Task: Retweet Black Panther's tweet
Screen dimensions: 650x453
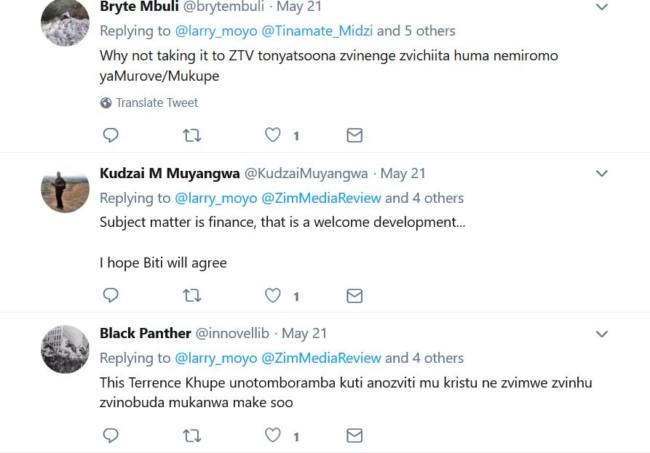Action: click(x=192, y=435)
